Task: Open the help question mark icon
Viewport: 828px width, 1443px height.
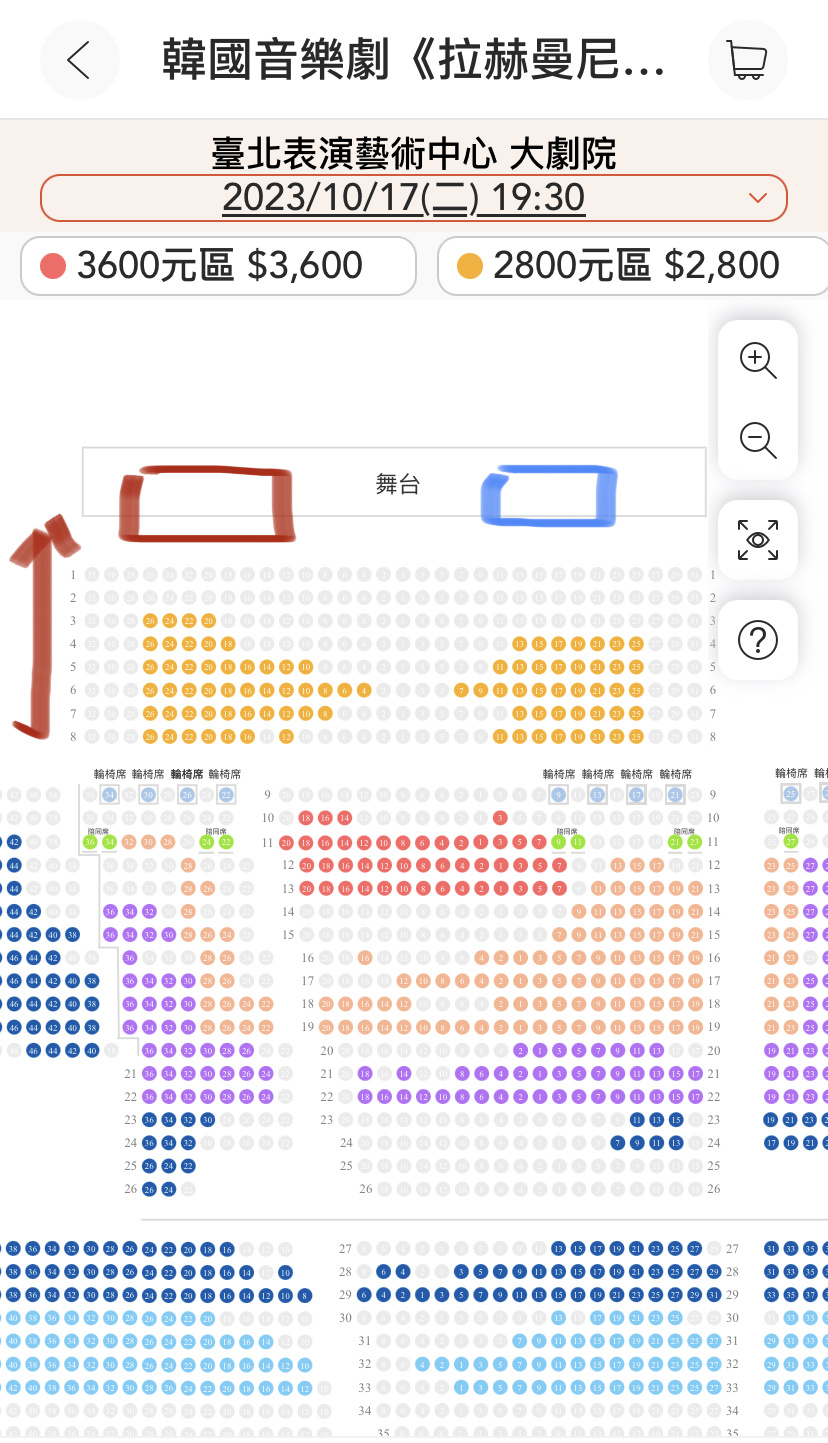Action: [758, 640]
